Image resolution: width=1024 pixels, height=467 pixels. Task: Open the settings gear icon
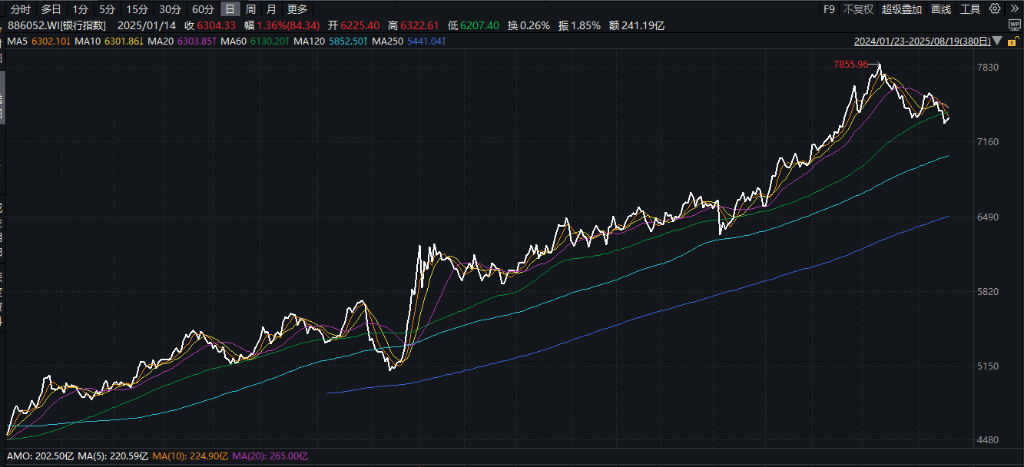995,8
